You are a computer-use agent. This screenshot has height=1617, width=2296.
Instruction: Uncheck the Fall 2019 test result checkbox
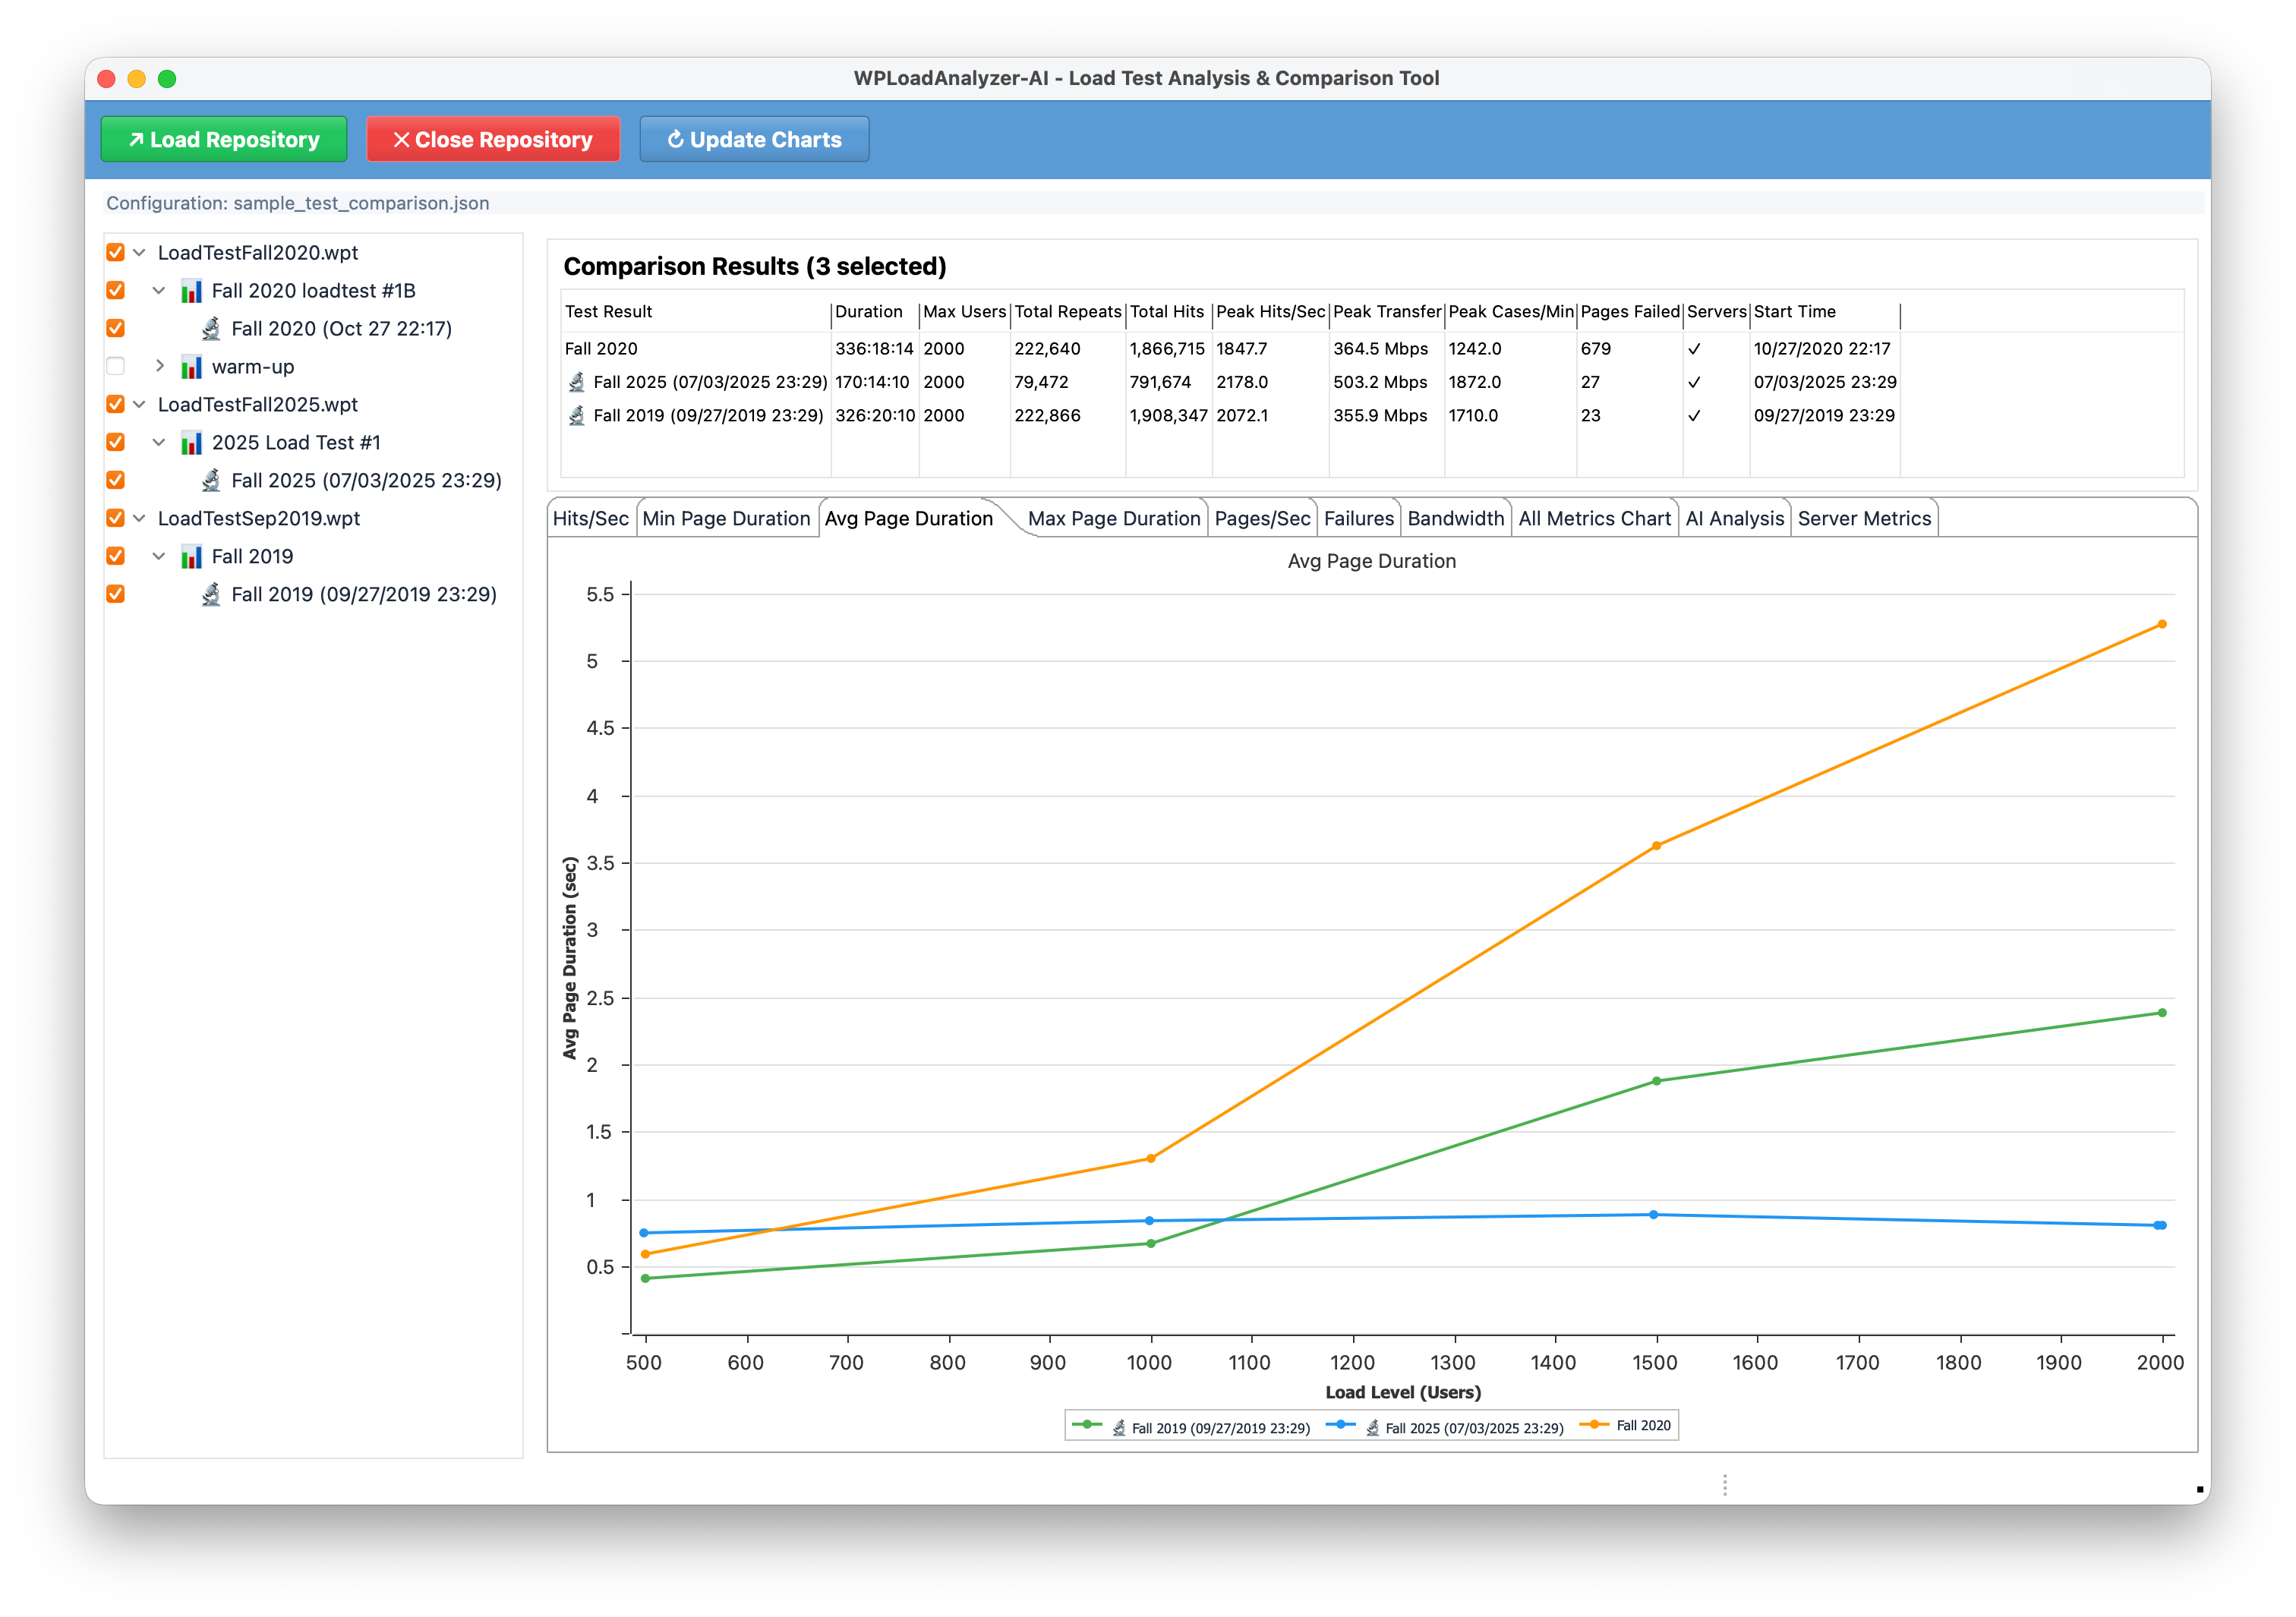(x=115, y=594)
